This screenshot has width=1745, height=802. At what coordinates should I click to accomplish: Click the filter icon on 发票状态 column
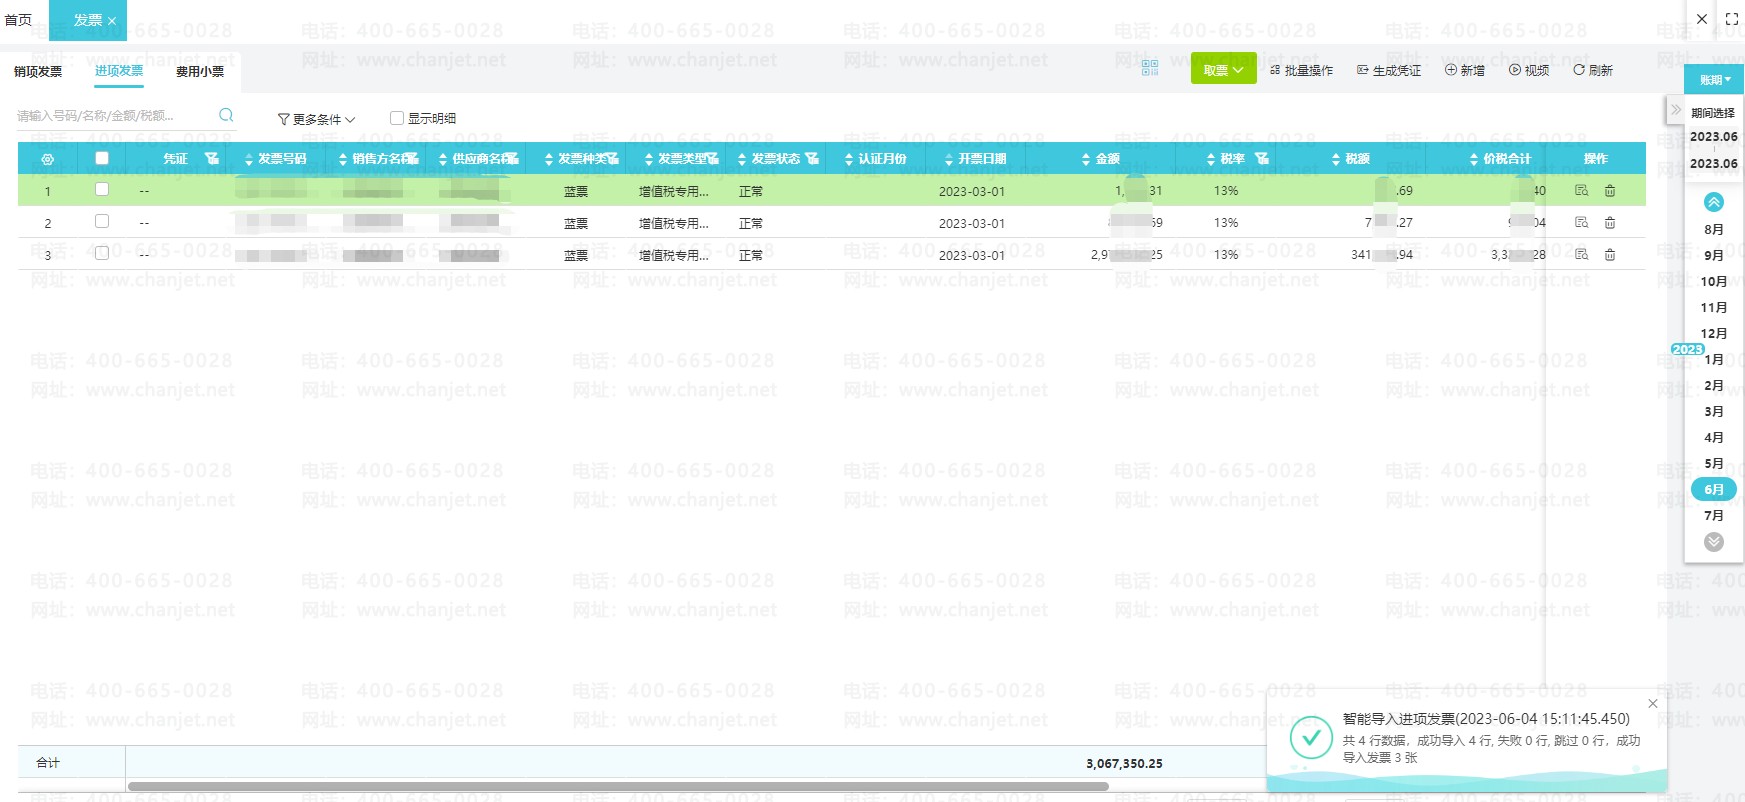[x=811, y=158]
